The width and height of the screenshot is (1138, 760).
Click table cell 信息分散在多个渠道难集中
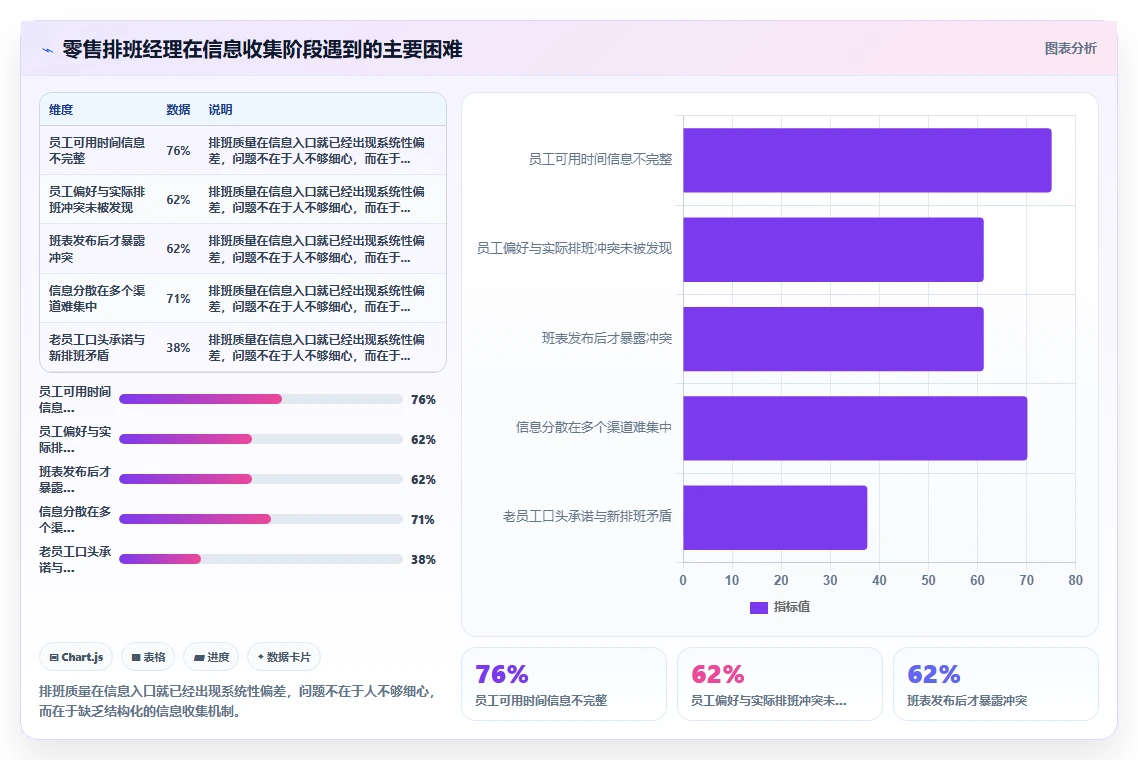[x=97, y=298]
